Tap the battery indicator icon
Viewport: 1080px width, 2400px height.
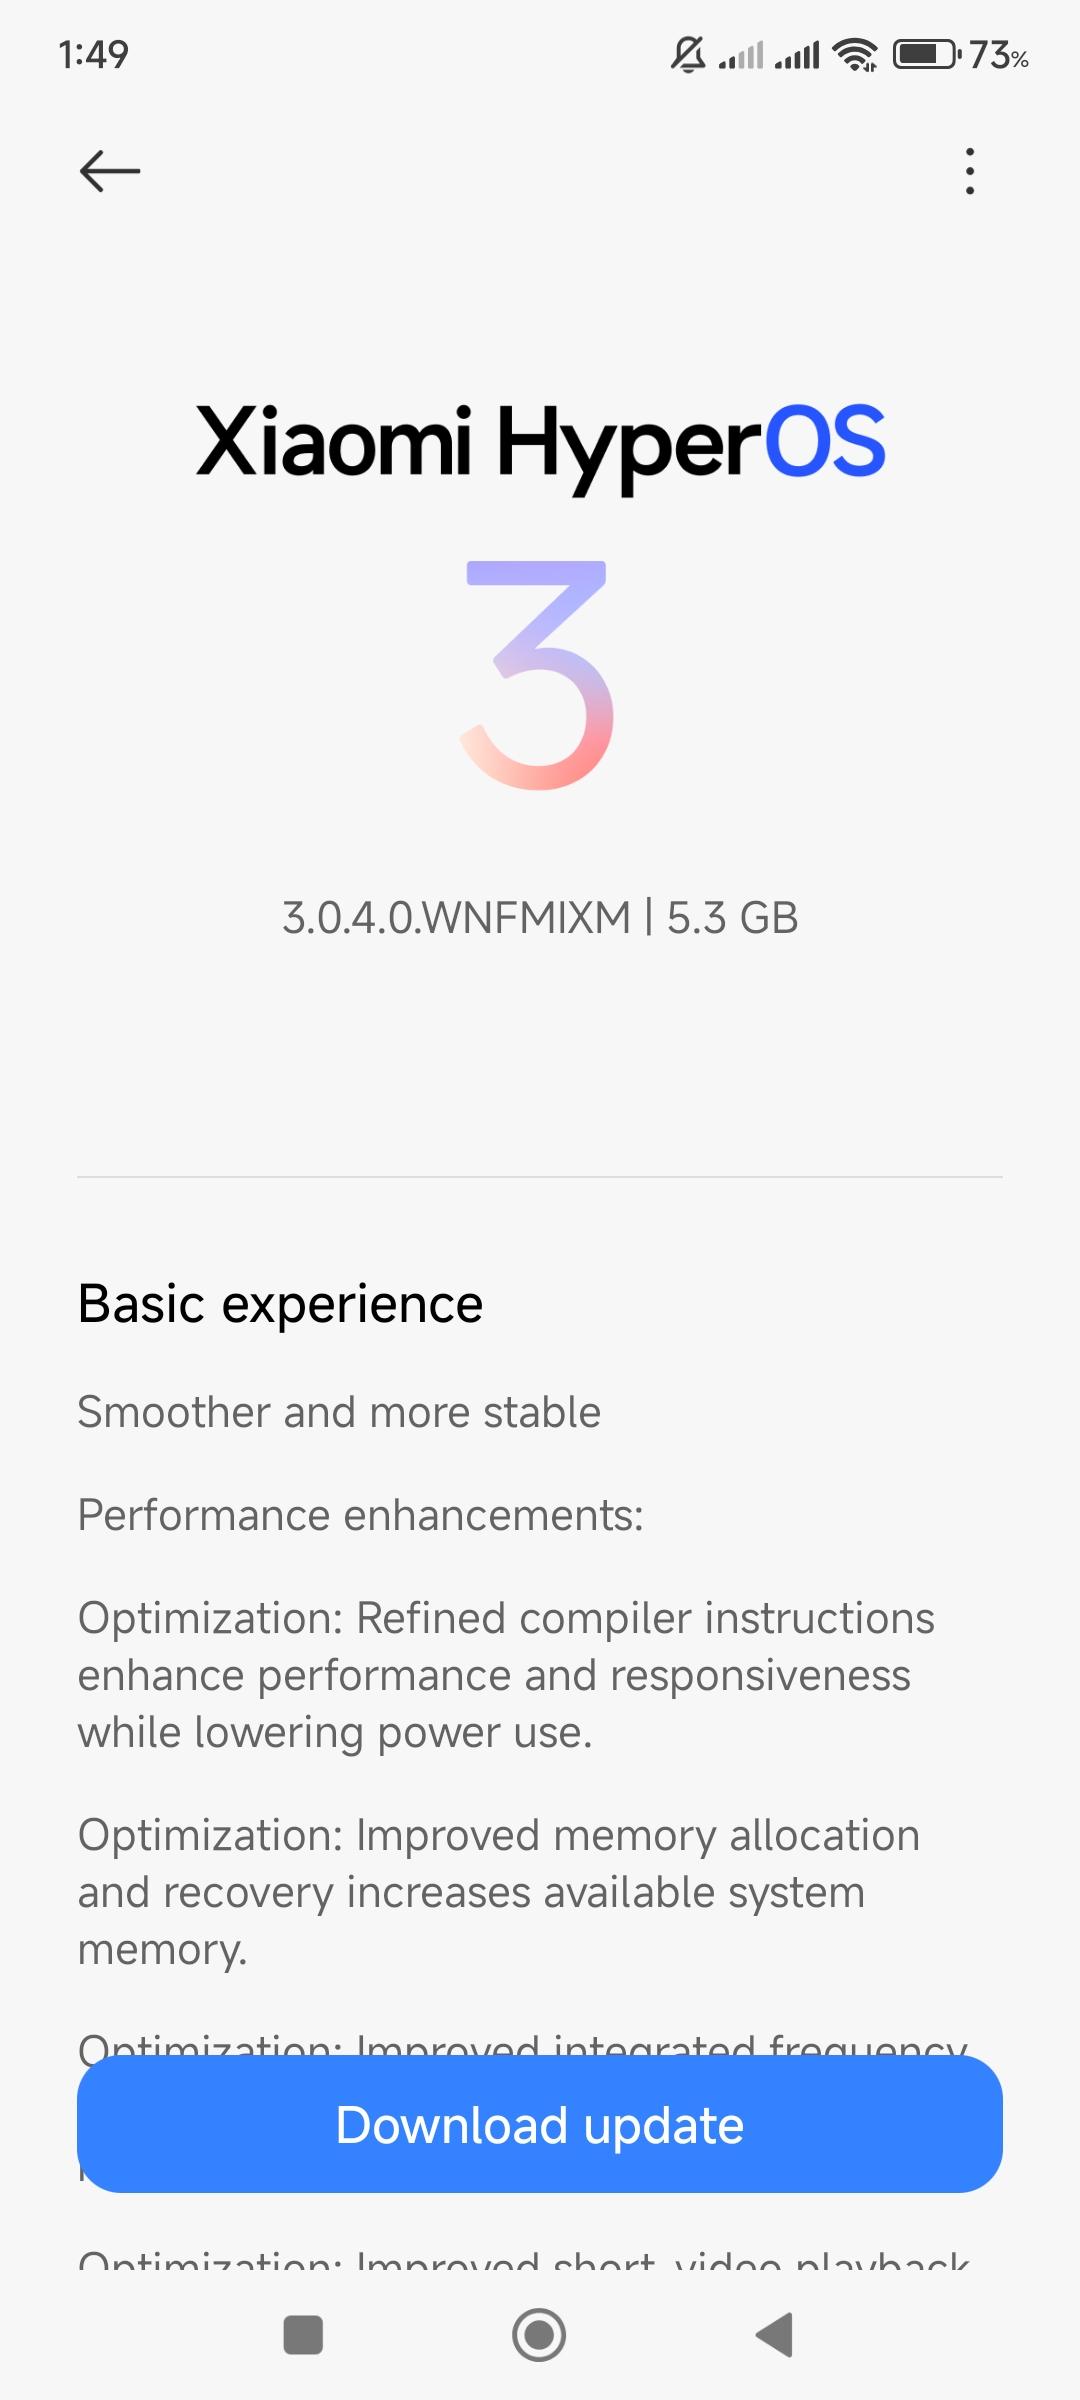tap(926, 54)
